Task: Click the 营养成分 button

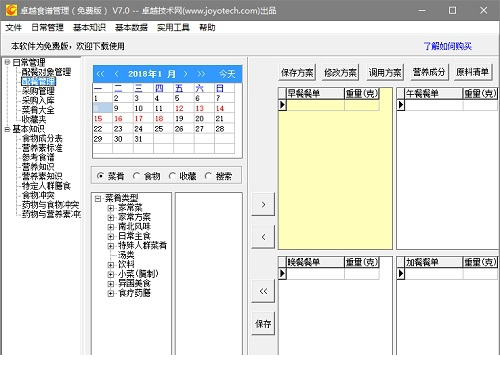Action: coord(429,72)
